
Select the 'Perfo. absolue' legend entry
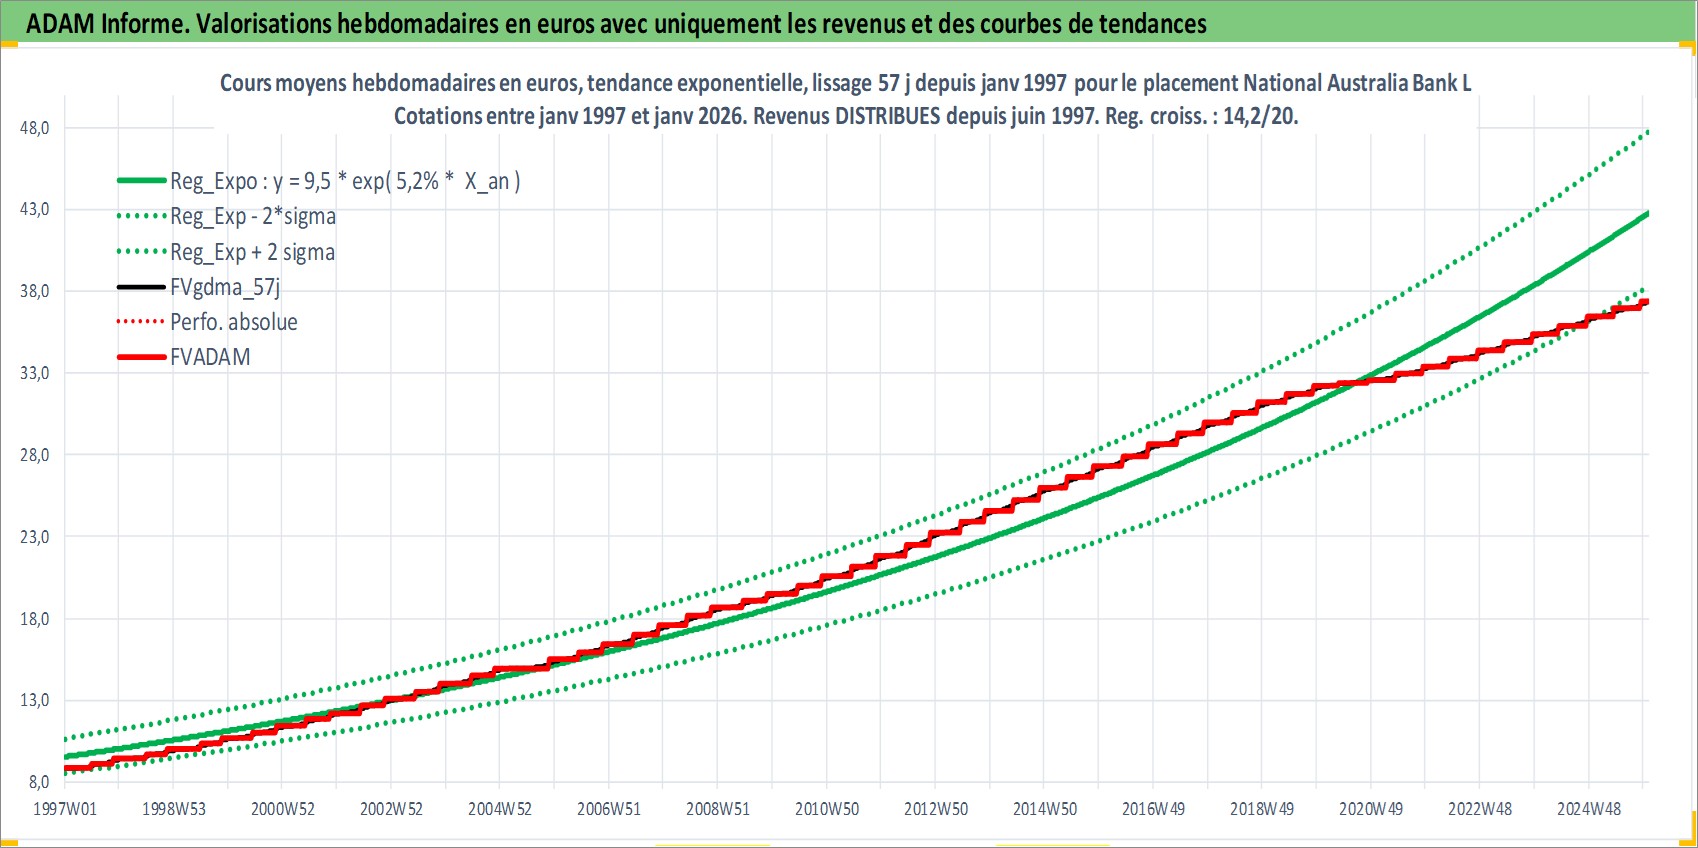[234, 322]
